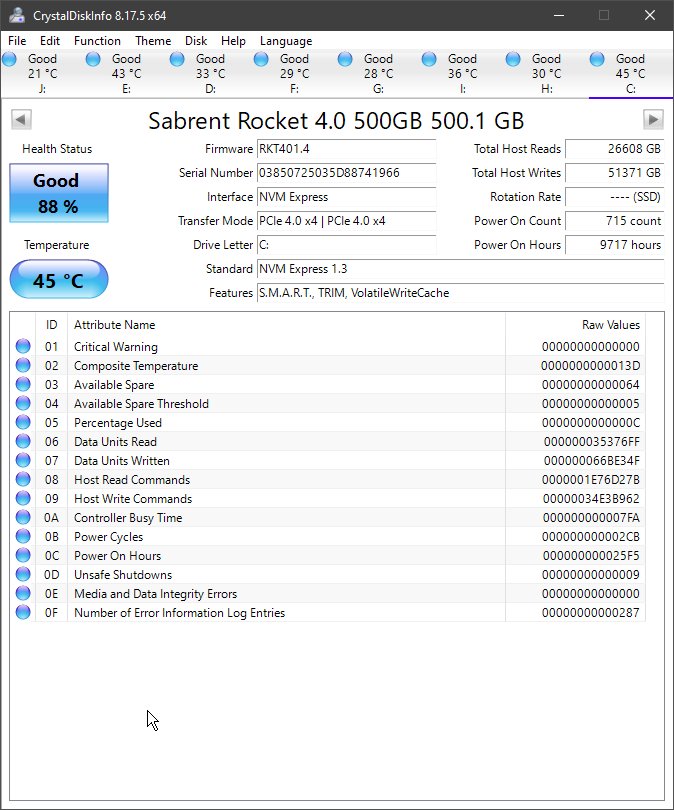Click status orb for Controller Busy Time row

click(23, 517)
